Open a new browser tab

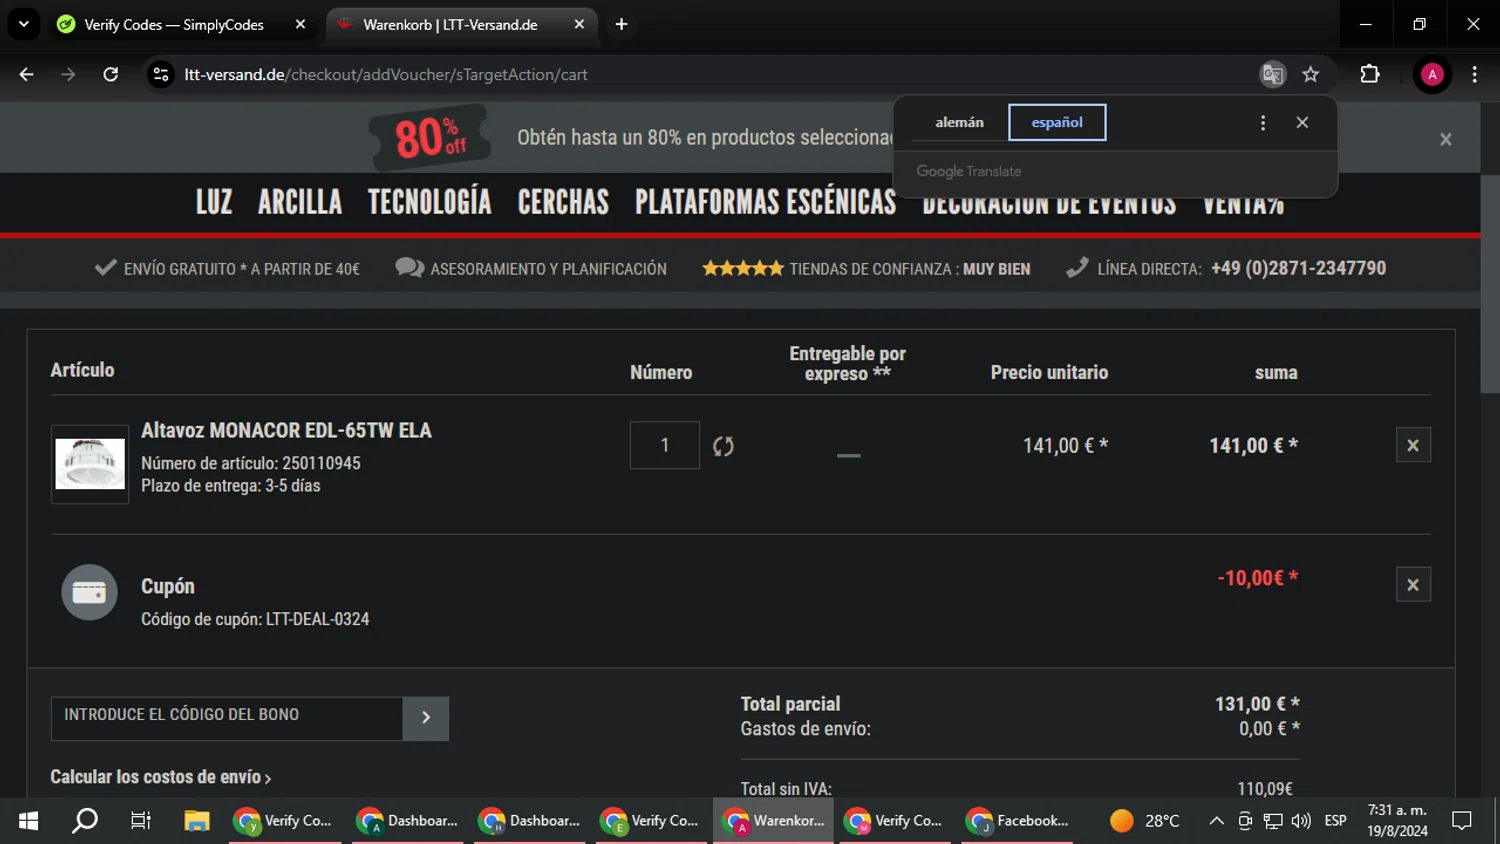tap(621, 24)
